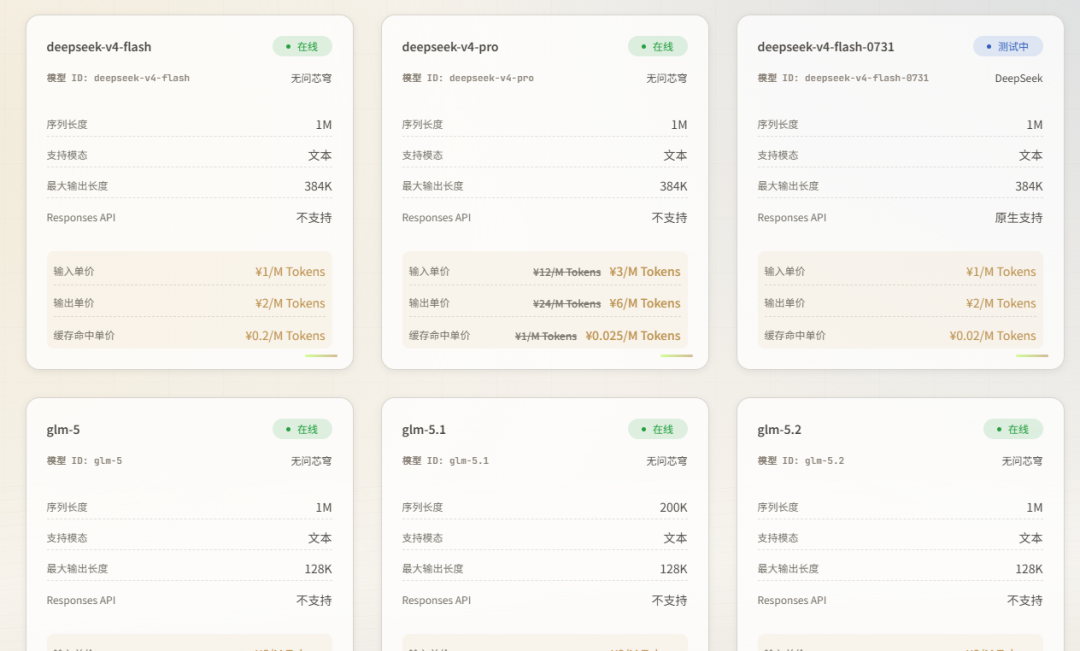This screenshot has width=1080, height=651.
Task: Click model ID text glm-5
Action: 107,461
